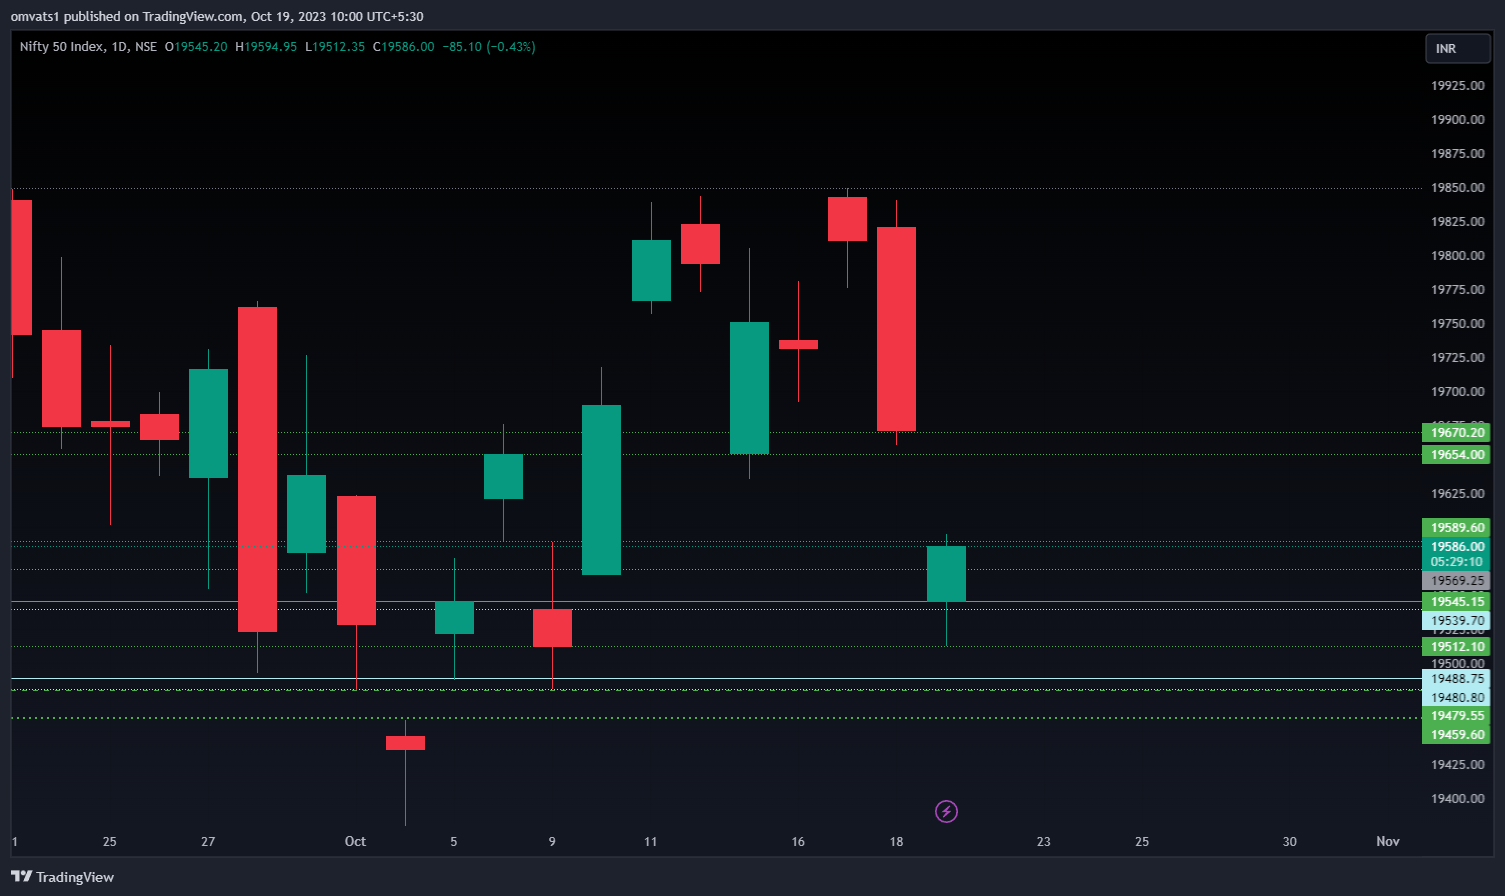1505x896 pixels.
Task: Click the 30 date label on time axis
Action: click(x=1289, y=841)
